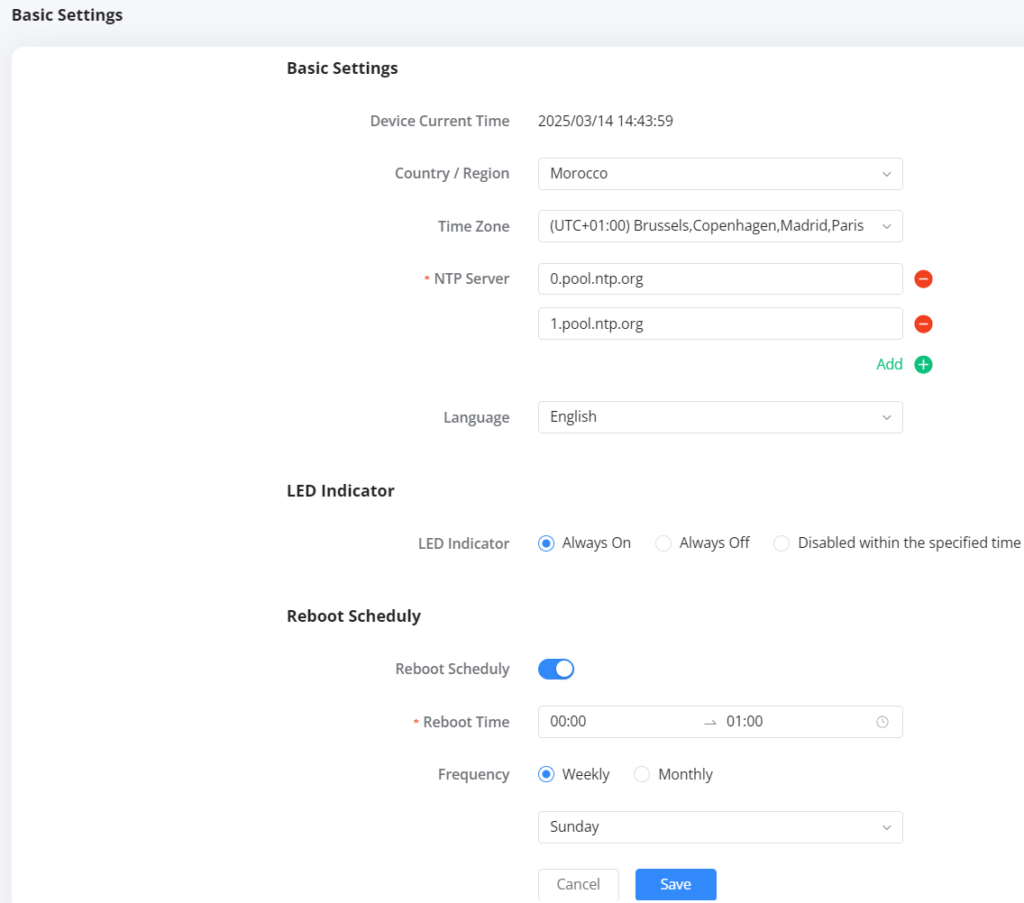This screenshot has height=903, width=1024.
Task: Click the Time Zone field label
Action: 473,227
